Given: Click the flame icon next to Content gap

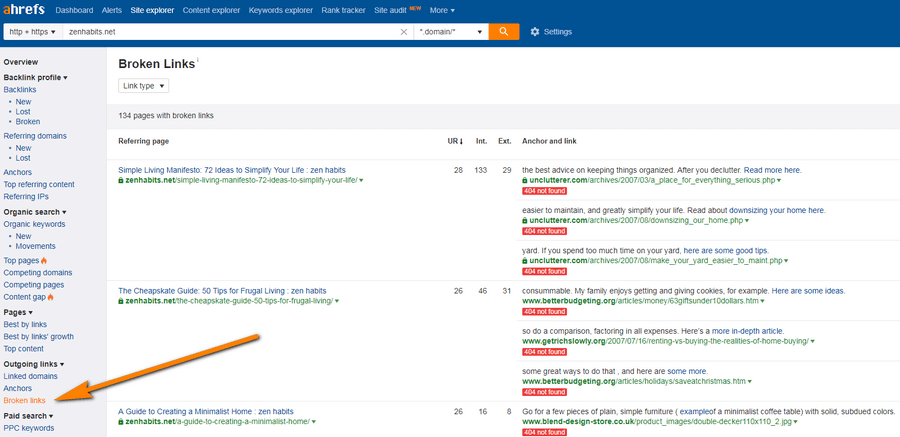Looking at the screenshot, I should click(51, 297).
